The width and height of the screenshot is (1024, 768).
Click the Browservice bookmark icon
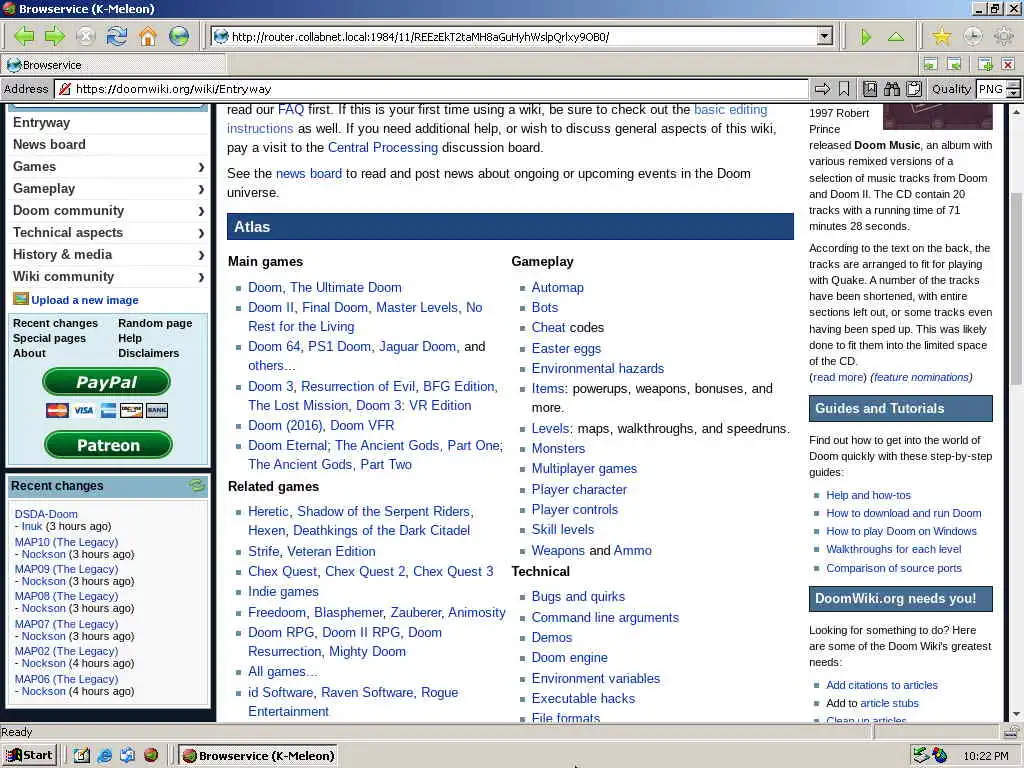(x=844, y=89)
